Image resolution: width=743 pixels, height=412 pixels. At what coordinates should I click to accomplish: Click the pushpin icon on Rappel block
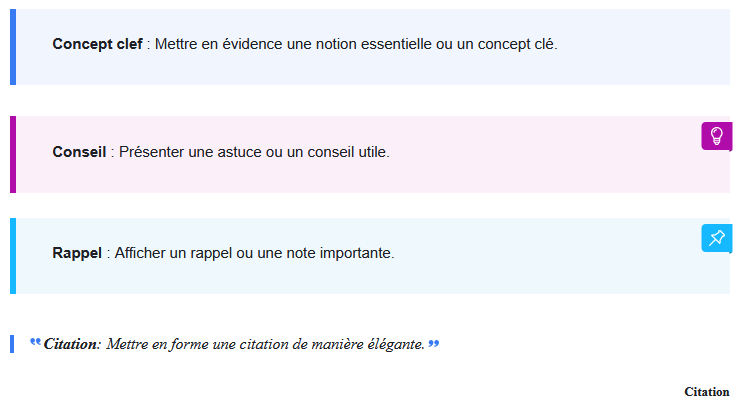[x=716, y=238]
